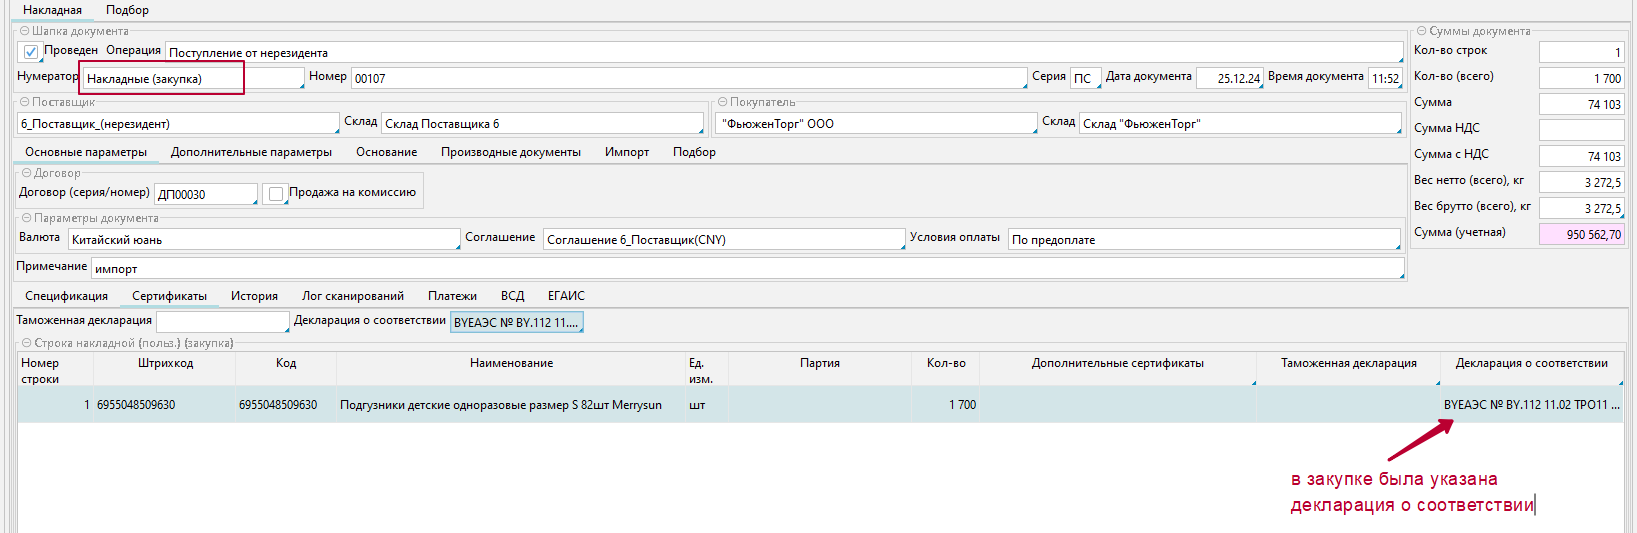Collapse the Параметры документа group

[27, 218]
